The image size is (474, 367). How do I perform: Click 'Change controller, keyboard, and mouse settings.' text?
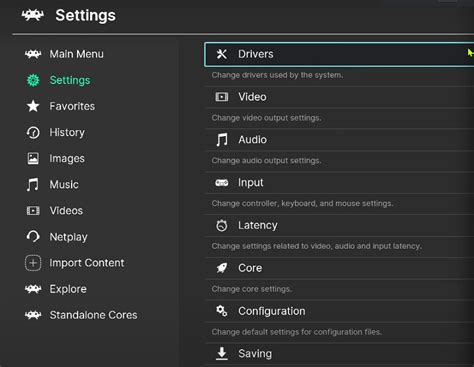302,203
